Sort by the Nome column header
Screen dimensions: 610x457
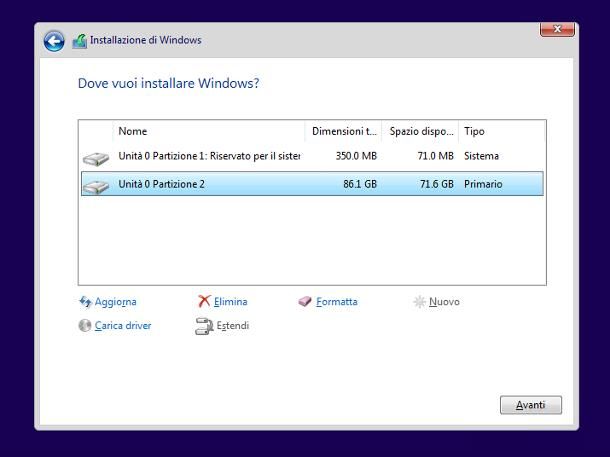[x=209, y=131]
